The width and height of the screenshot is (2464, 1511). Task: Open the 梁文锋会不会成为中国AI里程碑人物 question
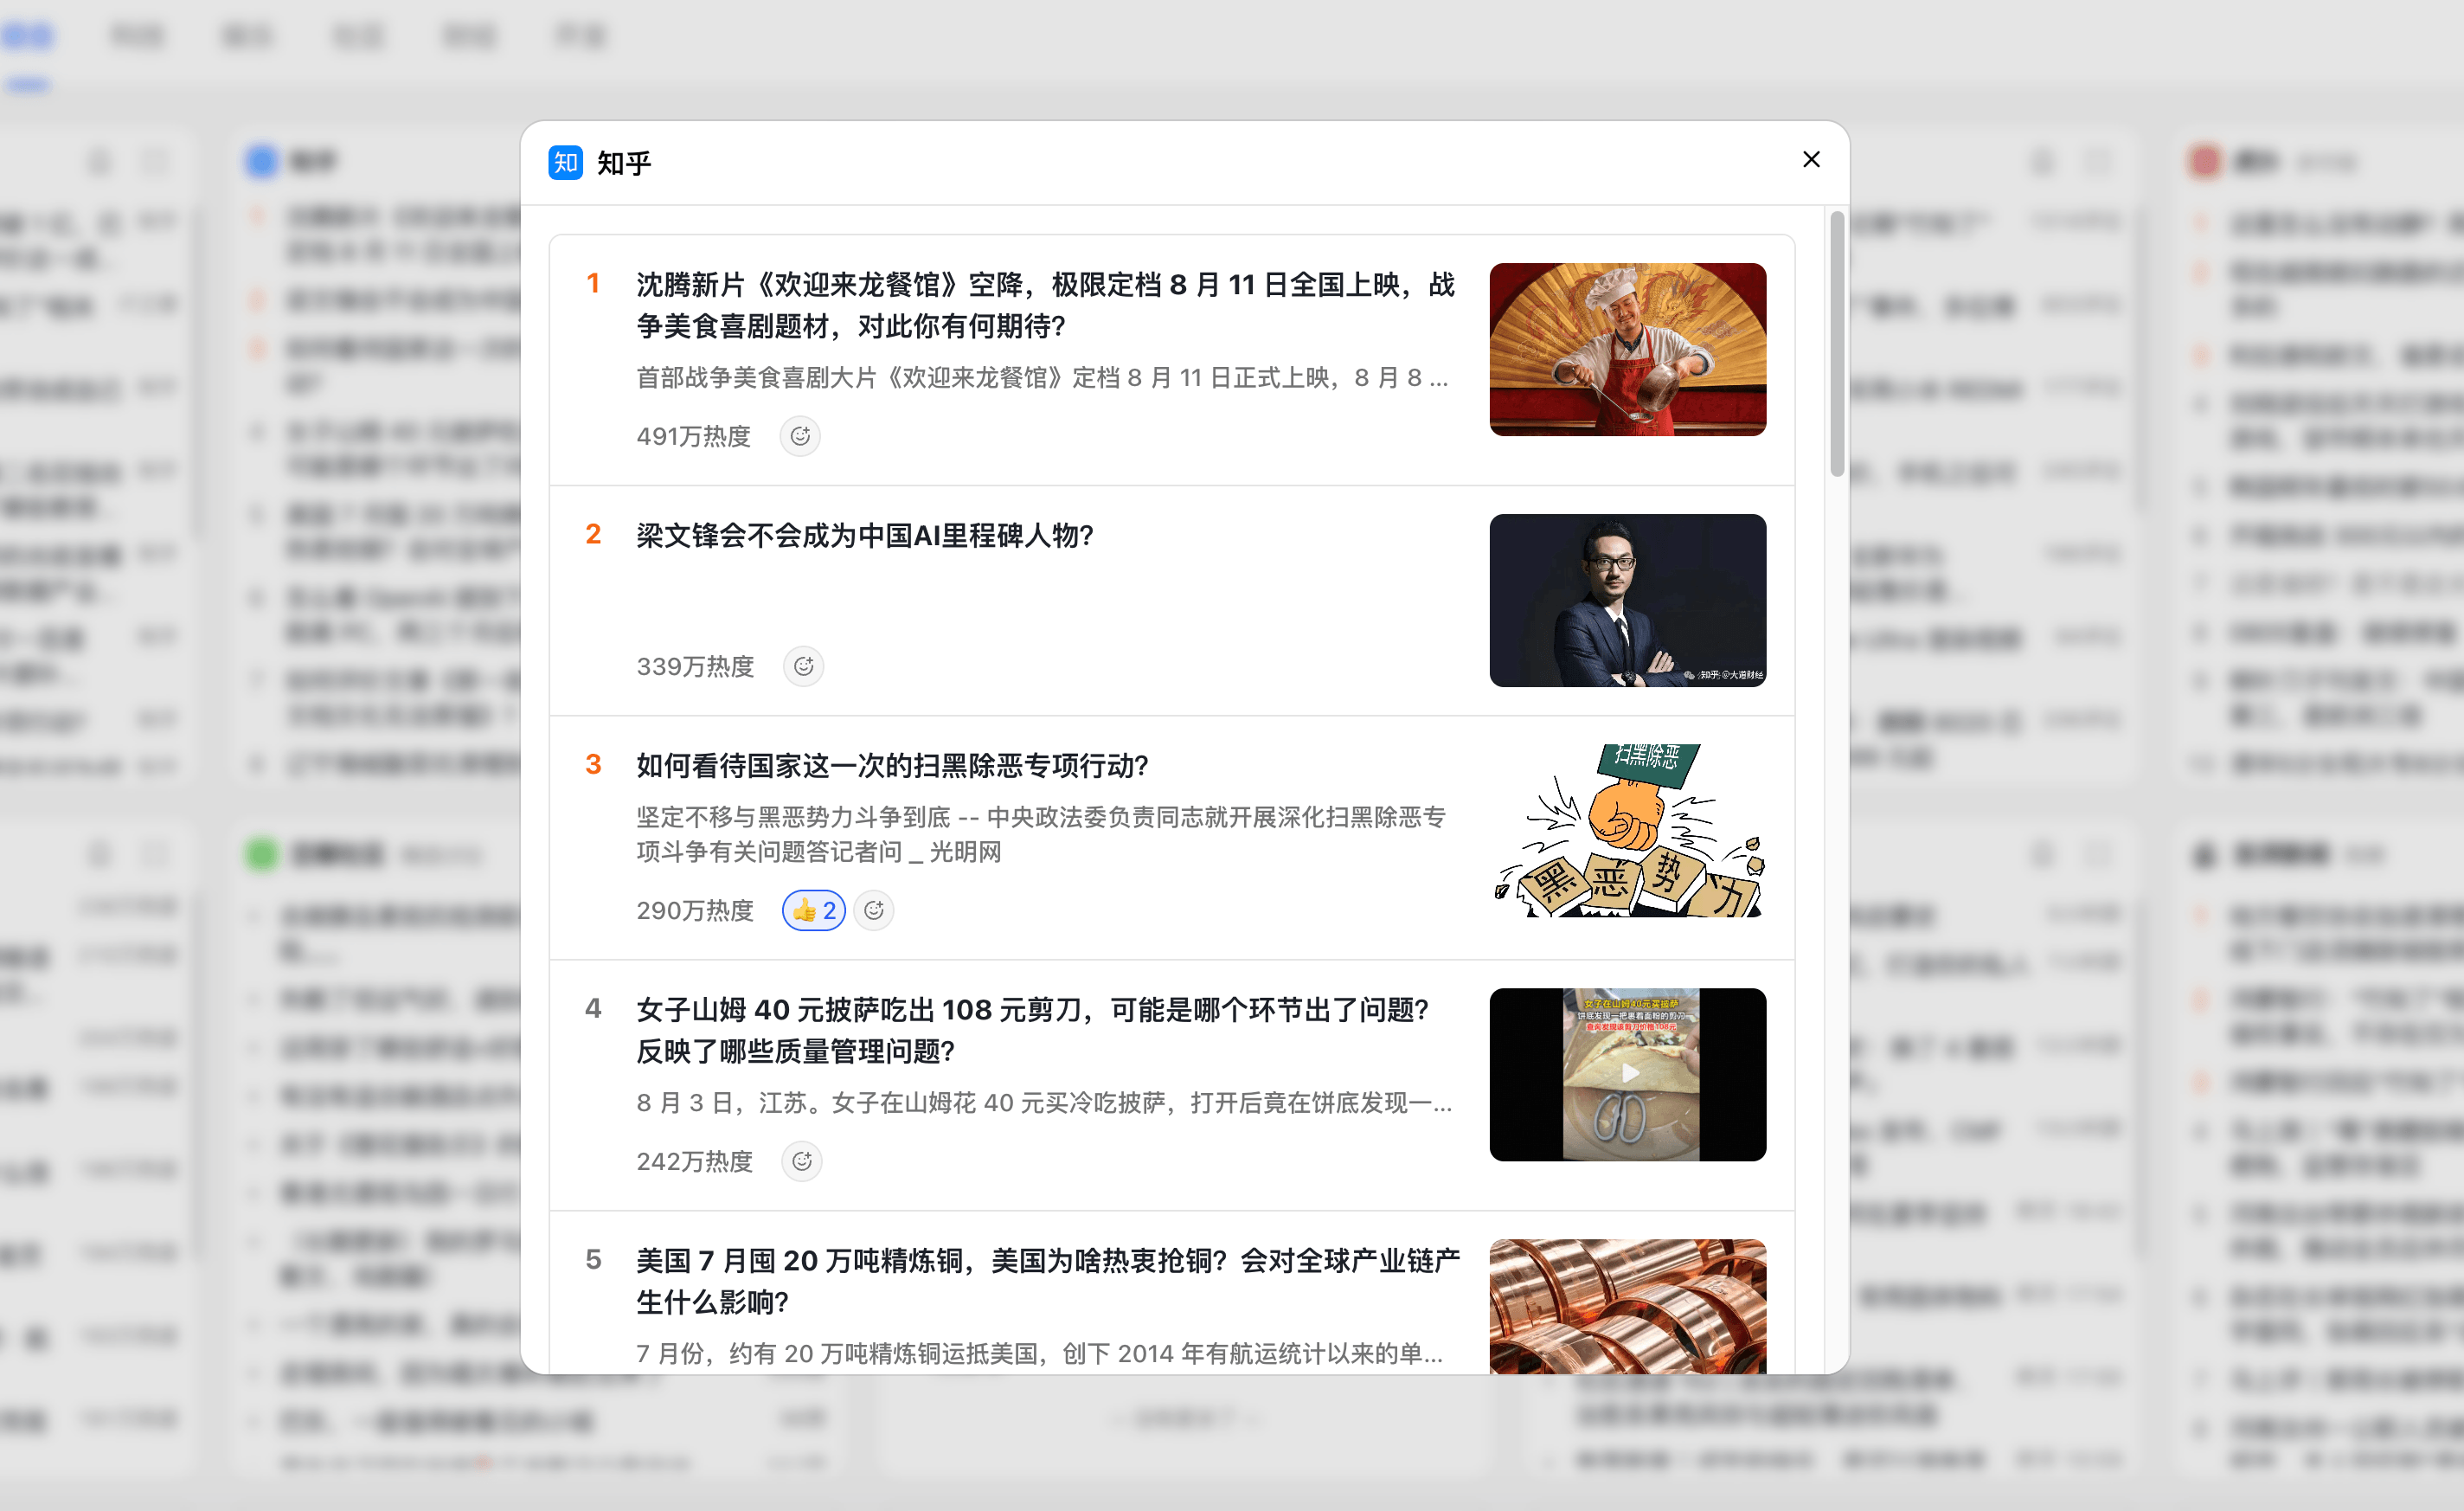(x=865, y=536)
